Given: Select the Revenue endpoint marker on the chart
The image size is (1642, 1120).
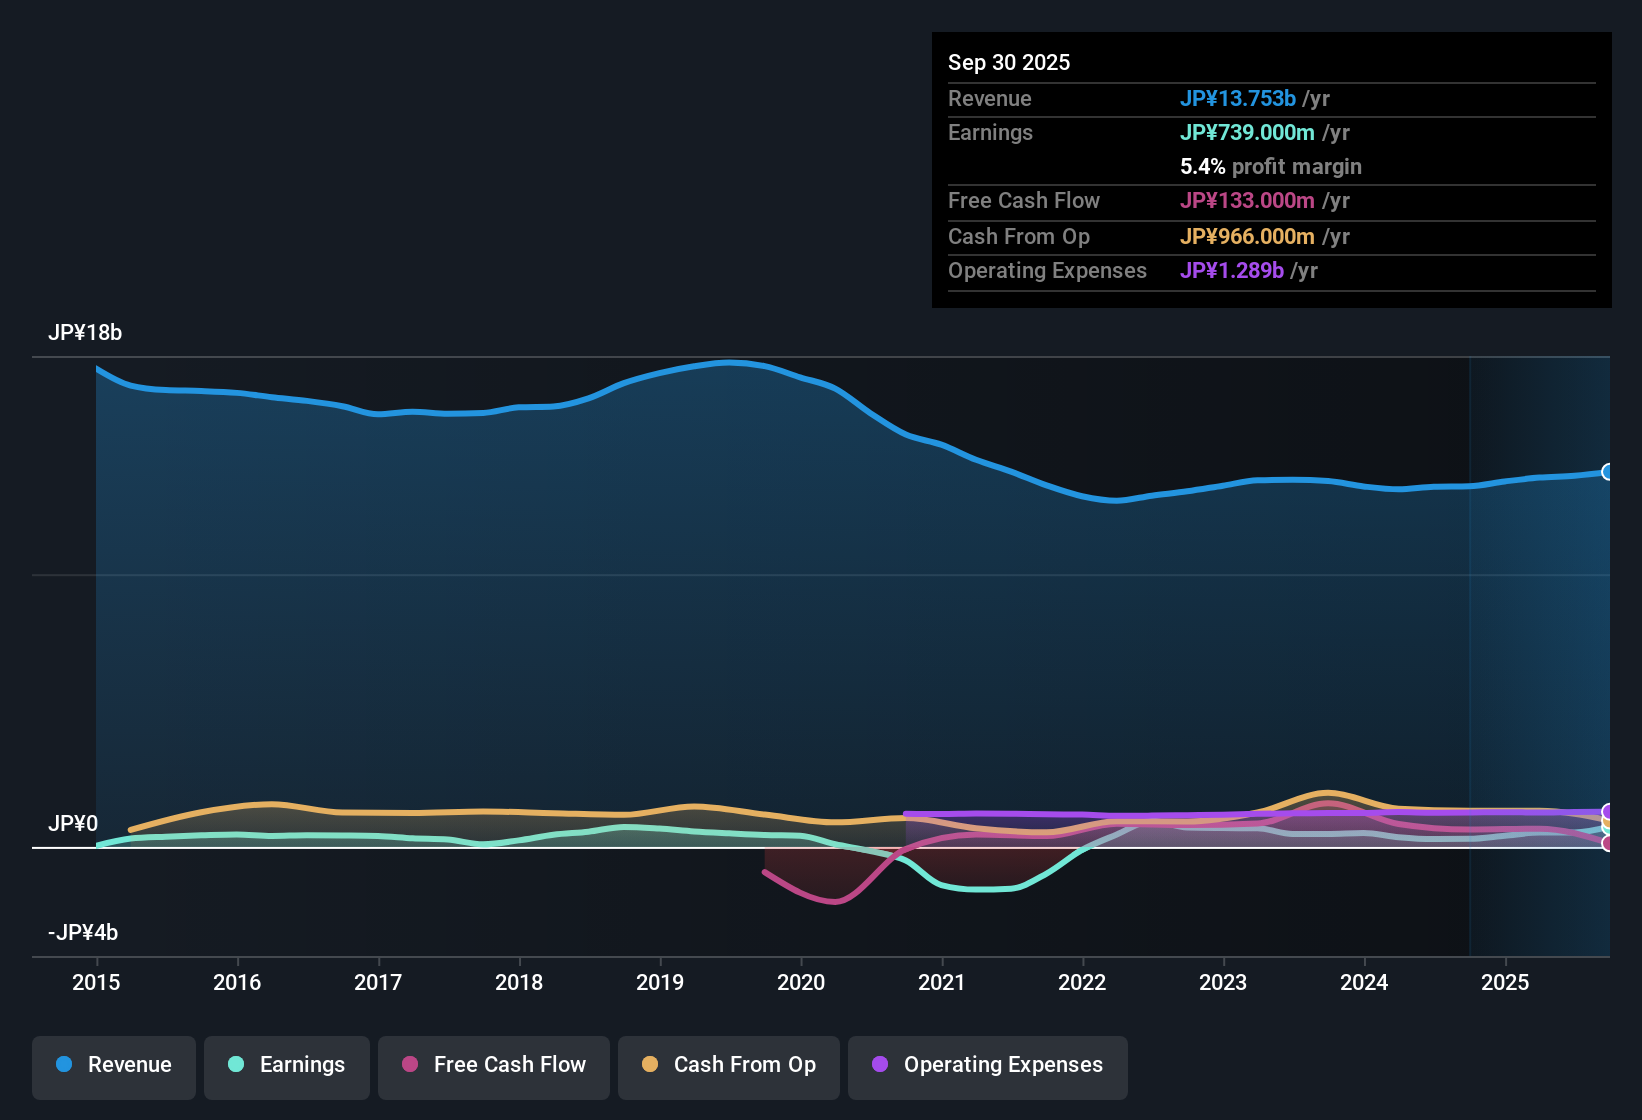Looking at the screenshot, I should coord(1608,470).
